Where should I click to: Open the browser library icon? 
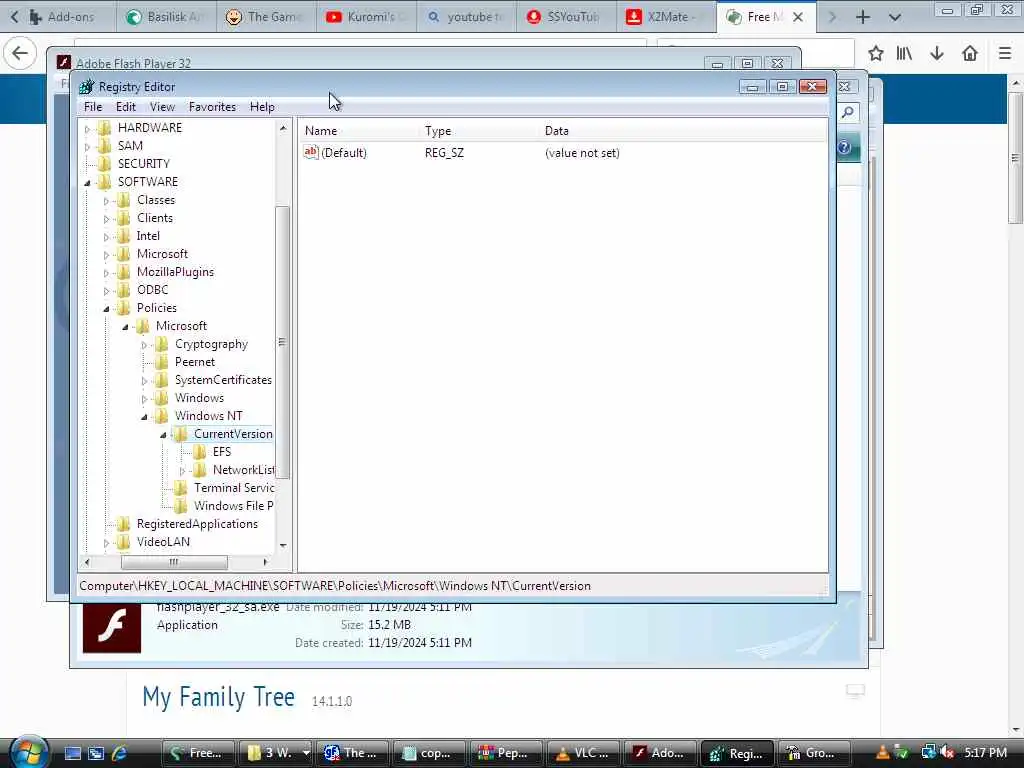click(x=904, y=54)
